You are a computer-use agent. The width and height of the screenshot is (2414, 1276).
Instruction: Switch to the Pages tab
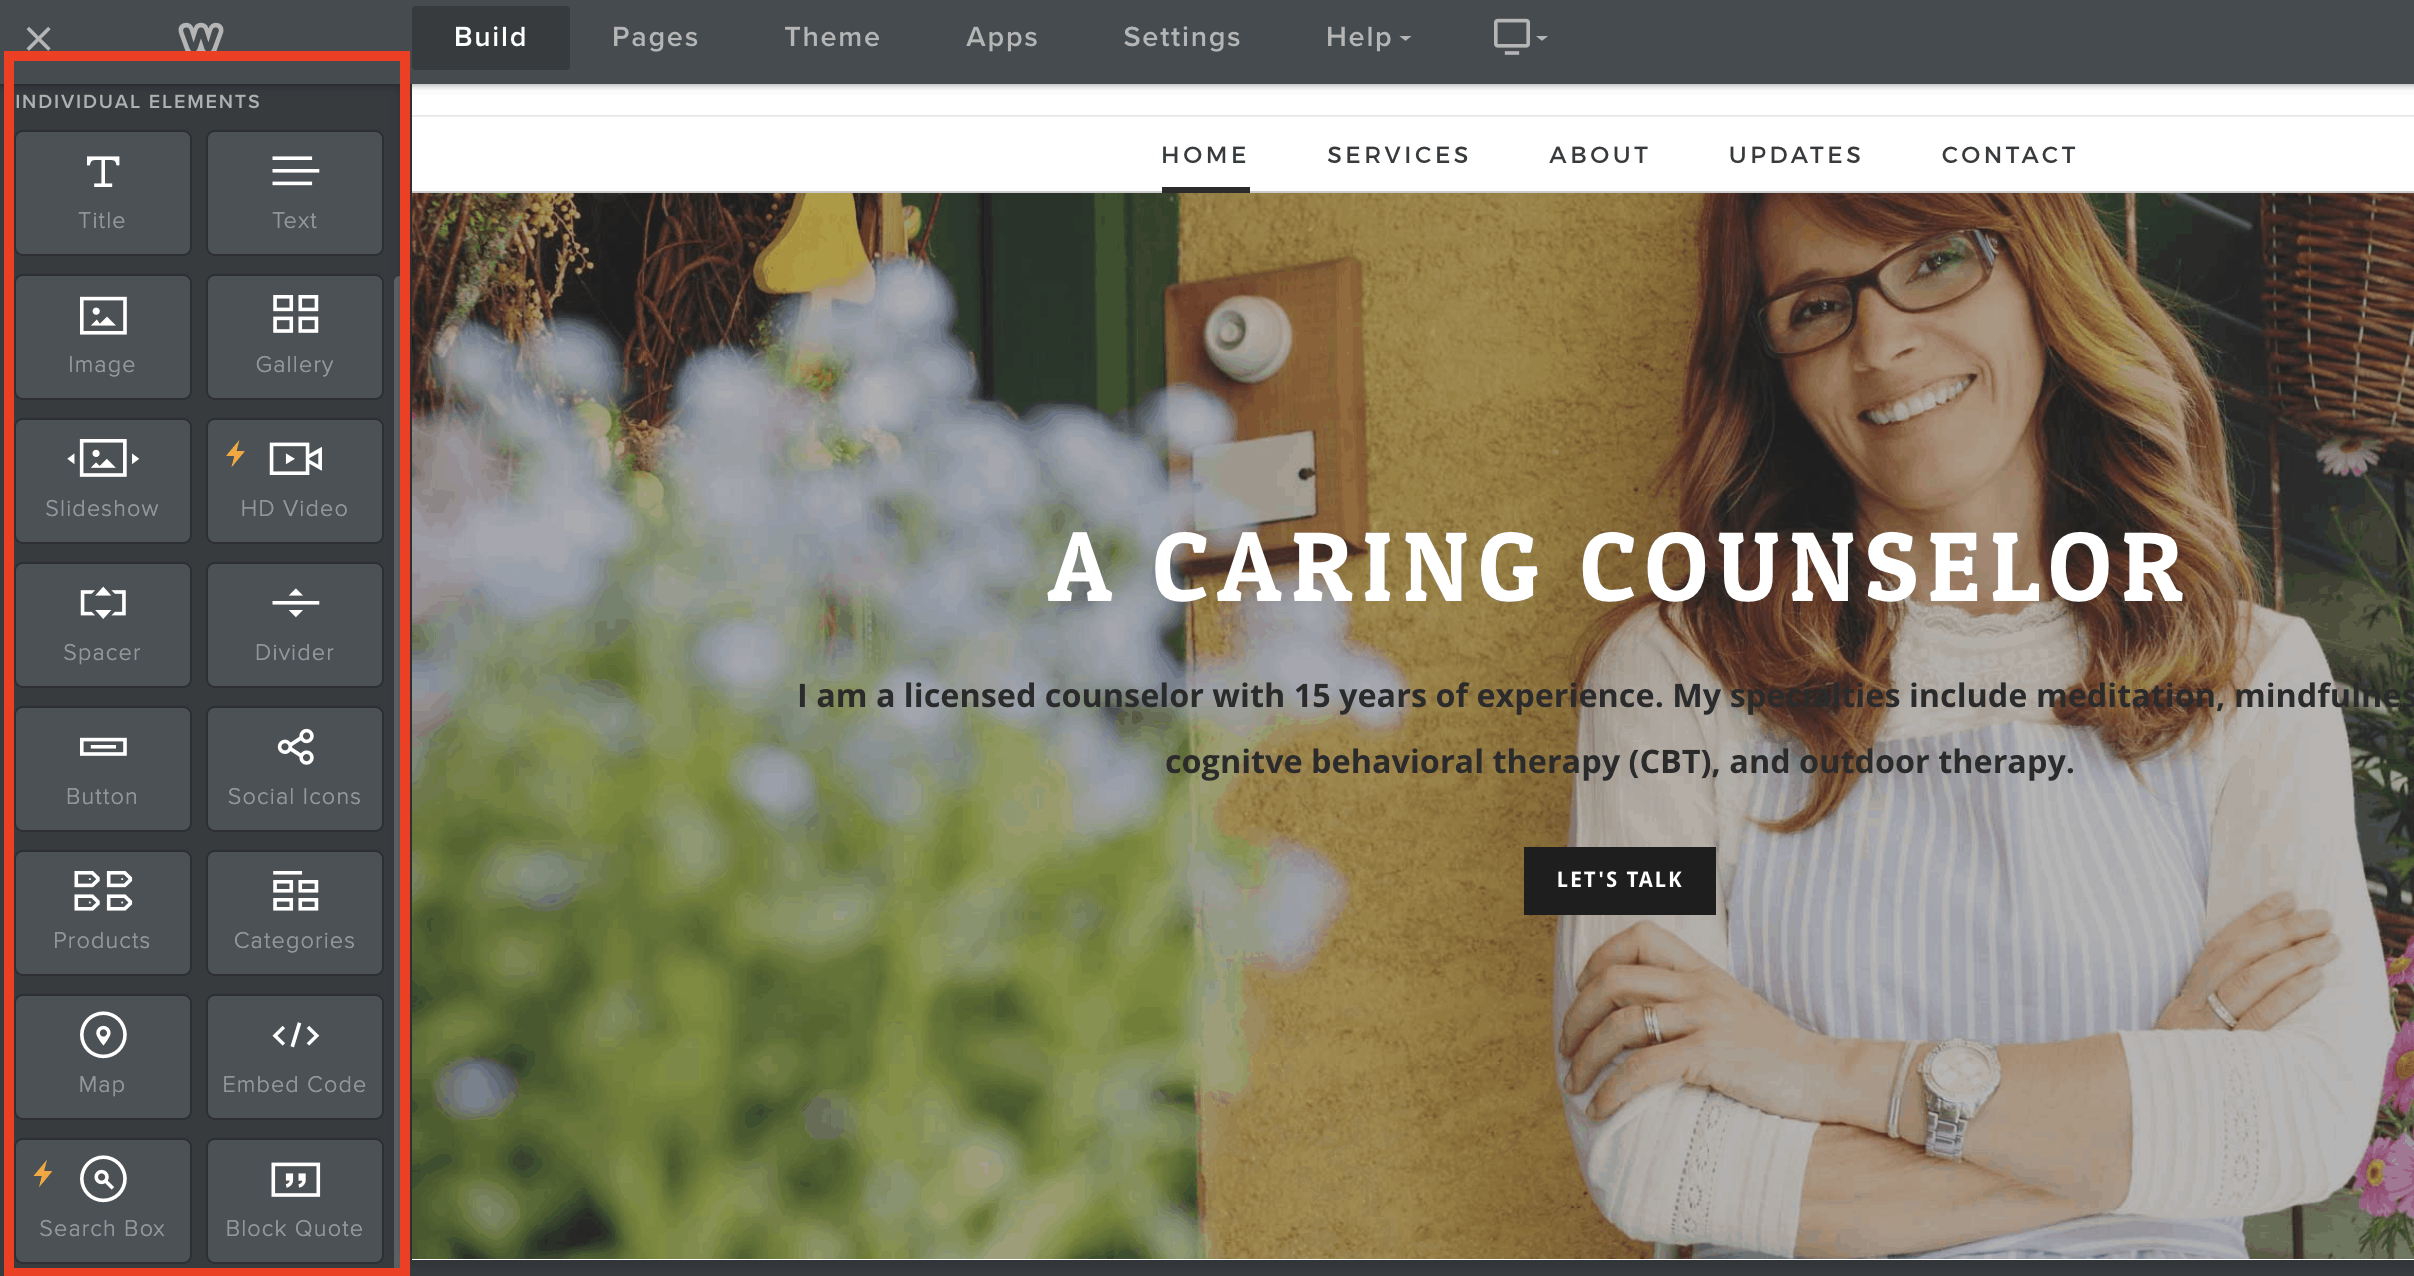655,37
